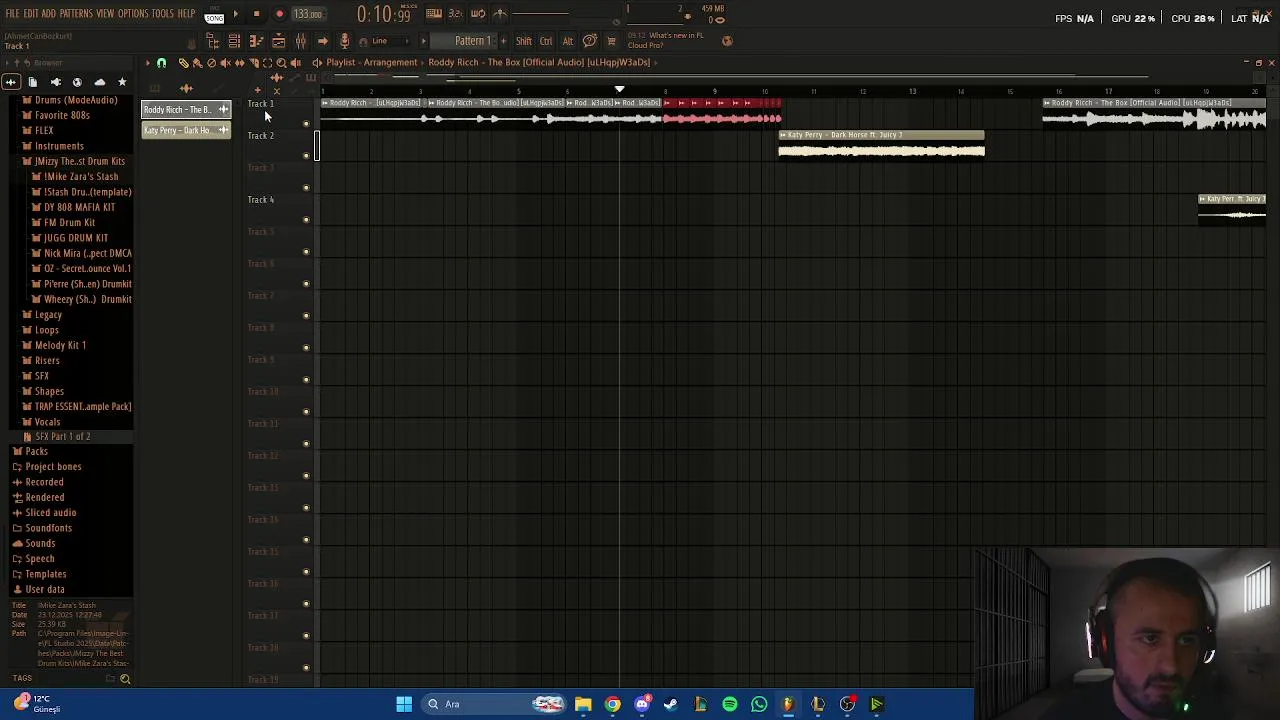Select the Zoom magnifier tool in playlist
The height and width of the screenshot is (720, 1280).
tap(281, 62)
